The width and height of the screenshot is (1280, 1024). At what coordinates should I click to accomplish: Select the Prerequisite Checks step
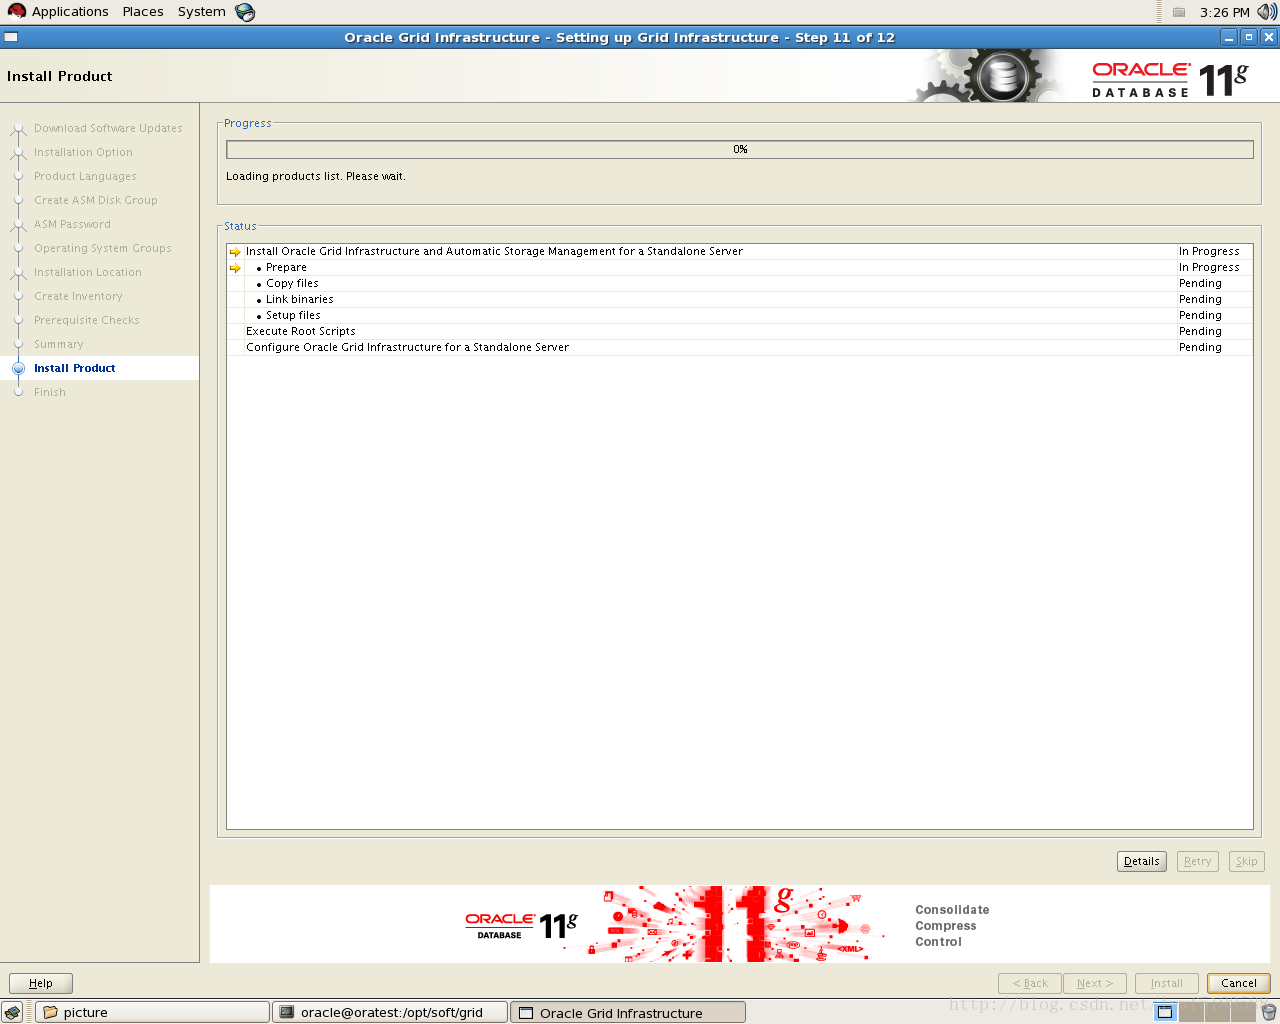[x=87, y=320]
